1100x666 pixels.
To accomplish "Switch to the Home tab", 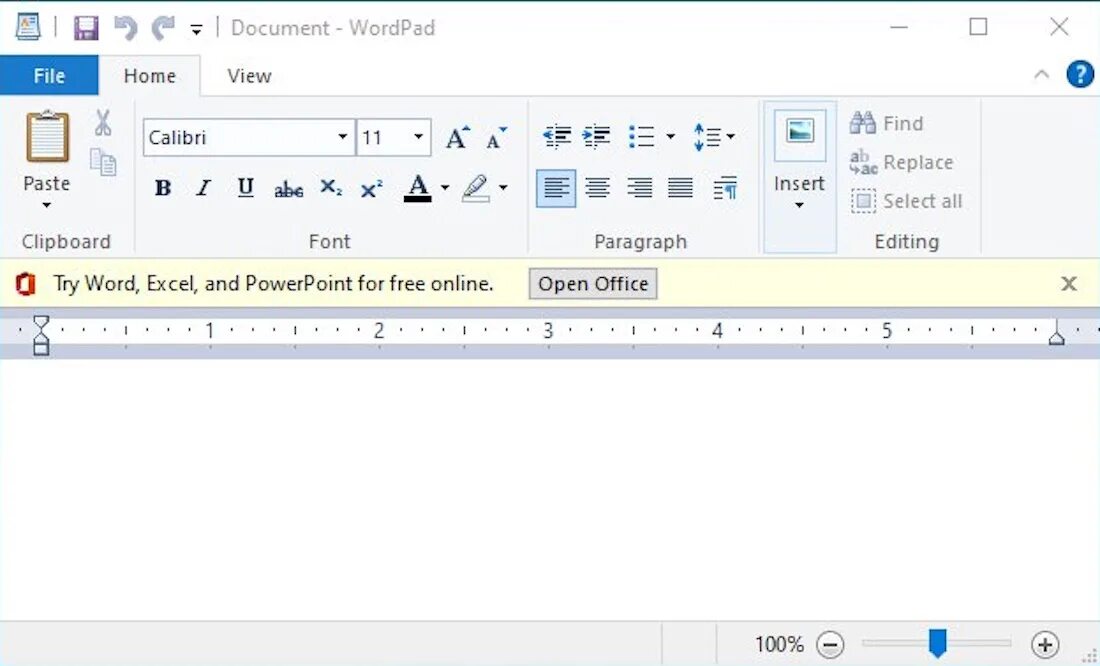I will (149, 76).
